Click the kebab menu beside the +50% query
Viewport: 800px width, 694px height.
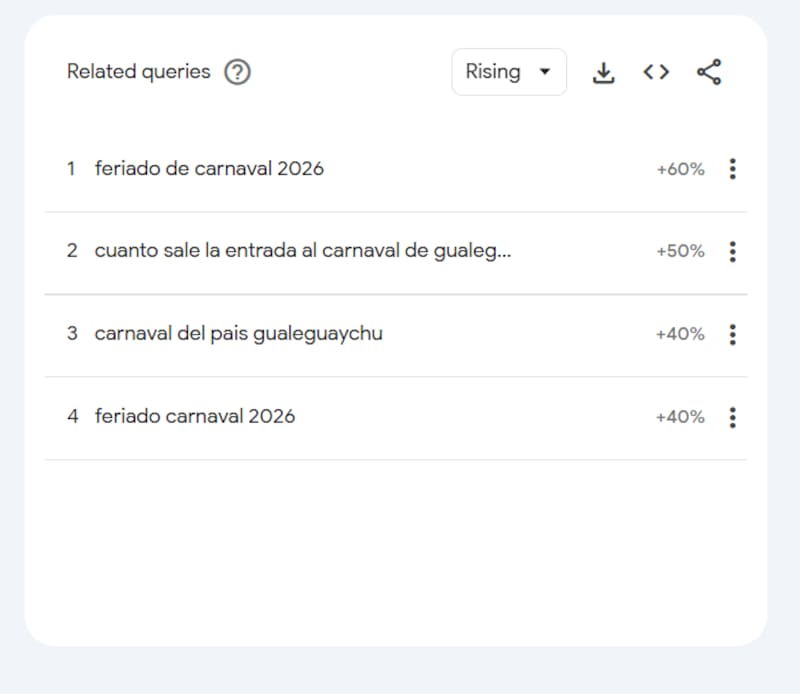pyautogui.click(x=733, y=251)
